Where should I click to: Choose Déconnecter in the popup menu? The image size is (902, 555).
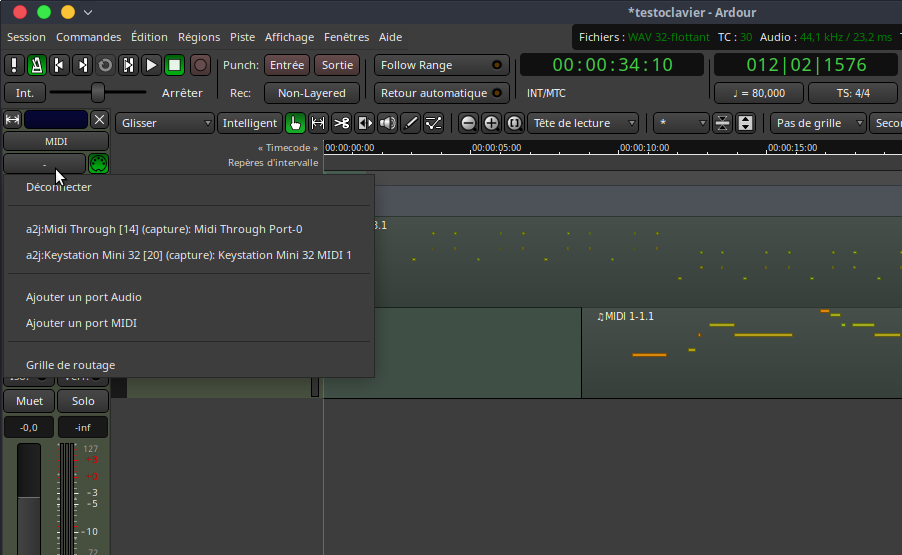click(59, 187)
